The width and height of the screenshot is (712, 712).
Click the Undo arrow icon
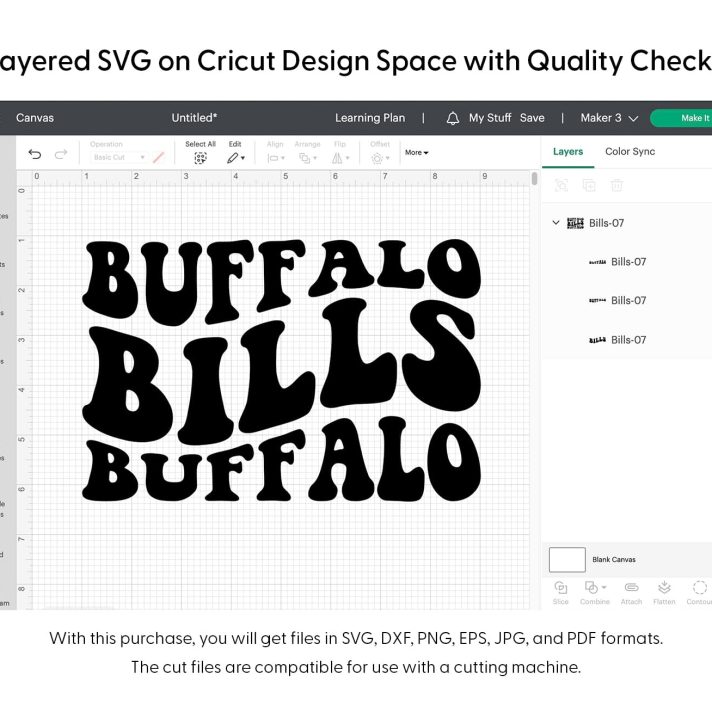click(x=35, y=154)
